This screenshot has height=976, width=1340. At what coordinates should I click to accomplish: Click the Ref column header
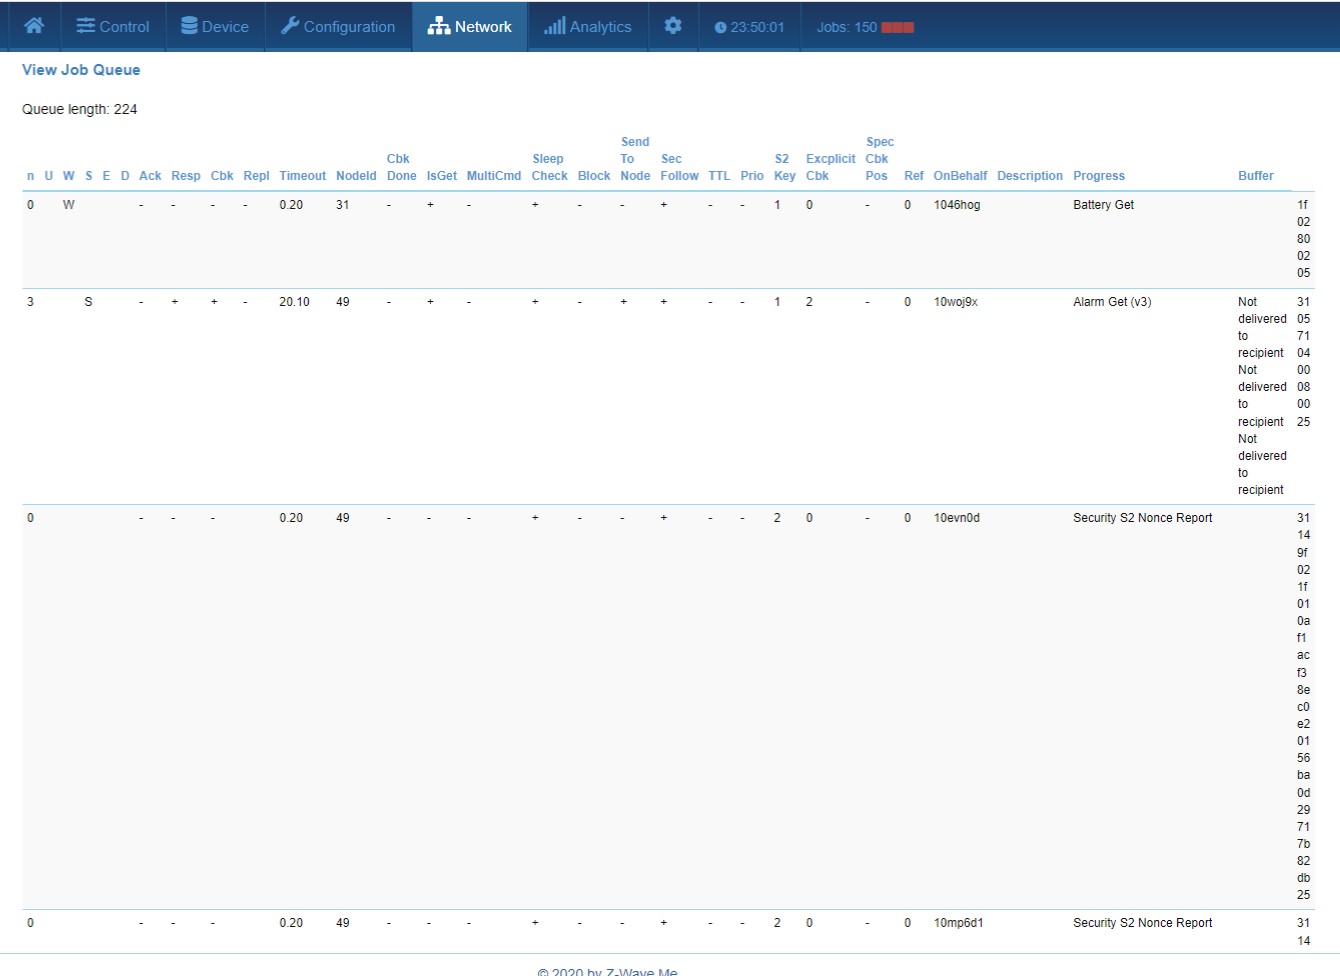(914, 176)
